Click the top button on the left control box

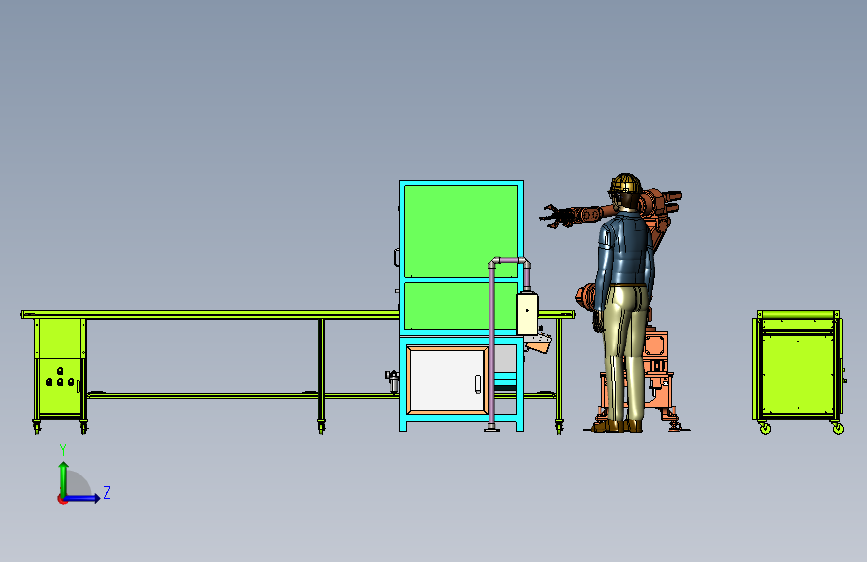[x=60, y=371]
